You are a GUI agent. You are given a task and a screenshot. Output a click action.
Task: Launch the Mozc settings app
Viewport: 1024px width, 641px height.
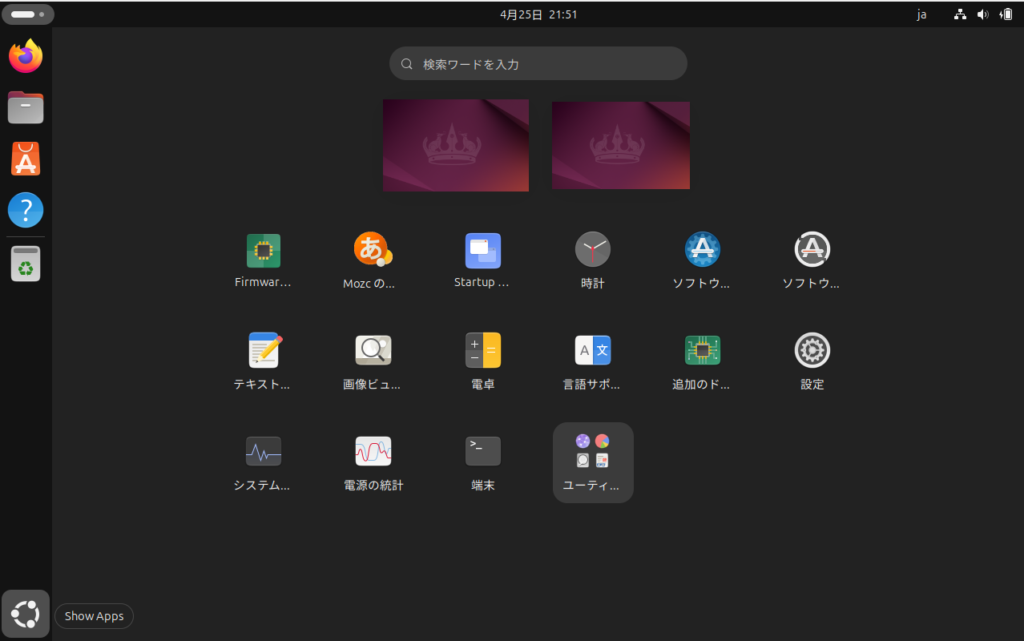pyautogui.click(x=372, y=250)
